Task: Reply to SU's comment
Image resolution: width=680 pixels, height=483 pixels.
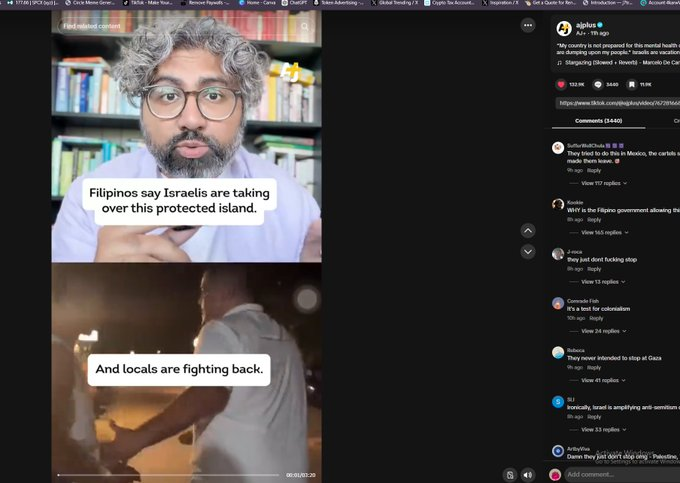Action: (594, 417)
